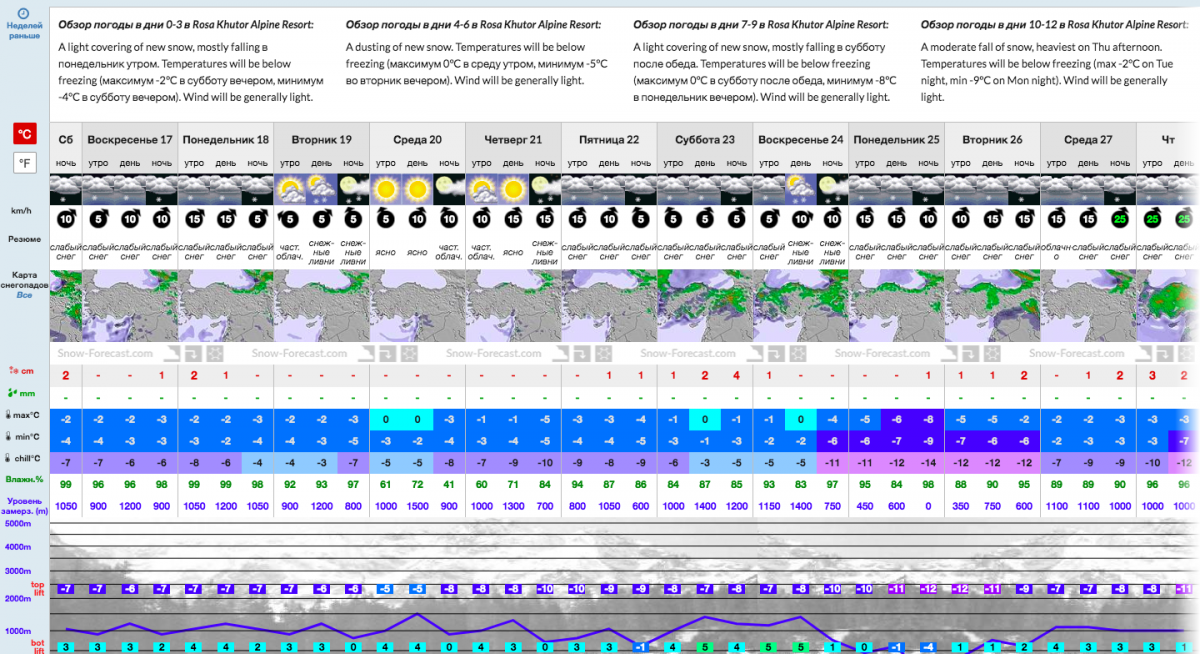Click Понедельник 18 ночь snow cloud icon
The height and width of the screenshot is (654, 1200).
coord(258,188)
